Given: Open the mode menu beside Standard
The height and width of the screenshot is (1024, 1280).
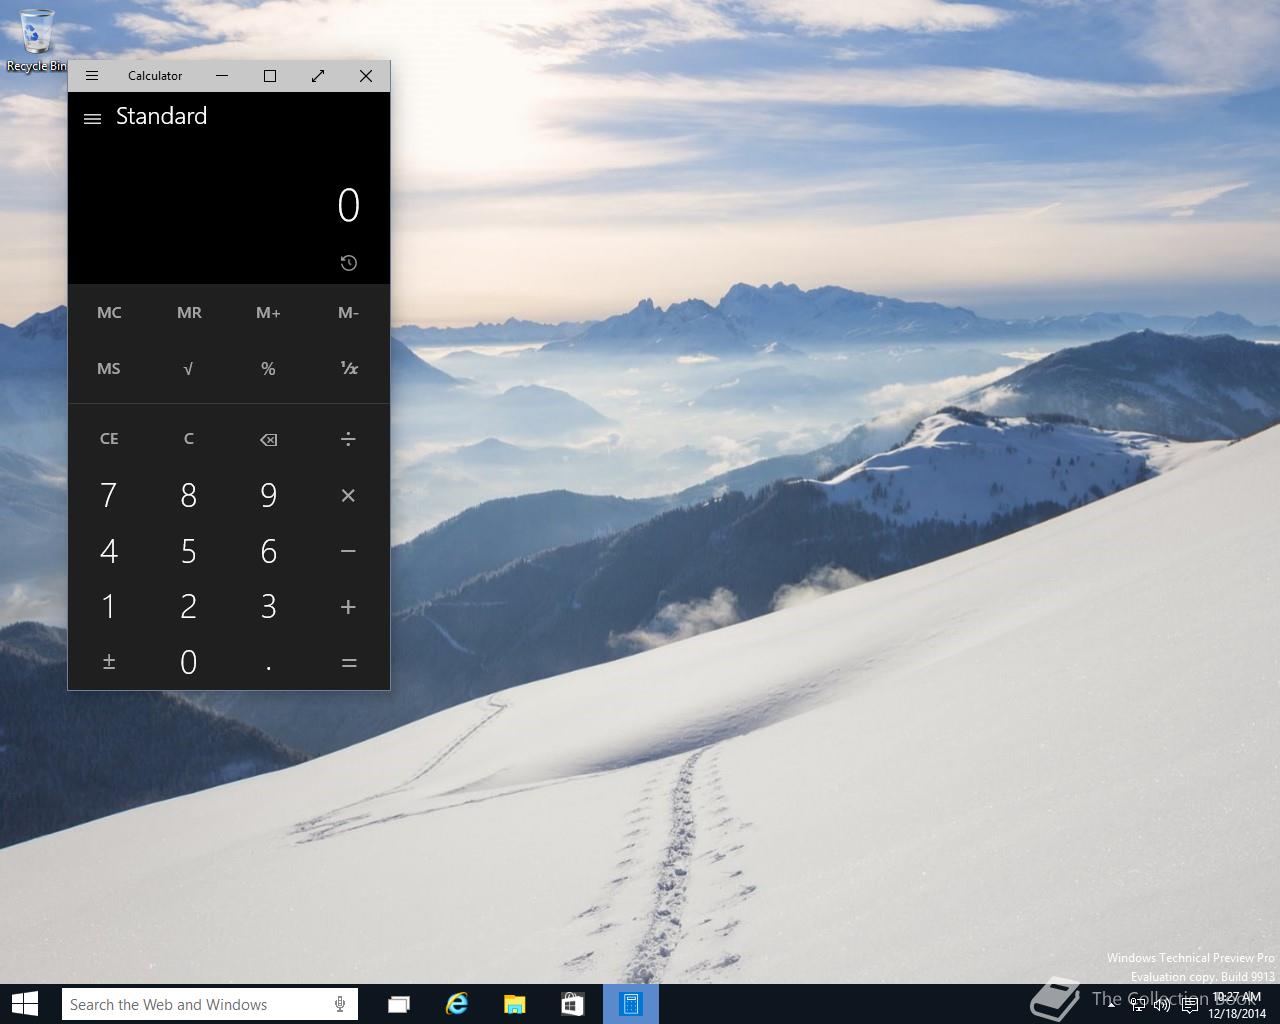Looking at the screenshot, I should point(92,118).
